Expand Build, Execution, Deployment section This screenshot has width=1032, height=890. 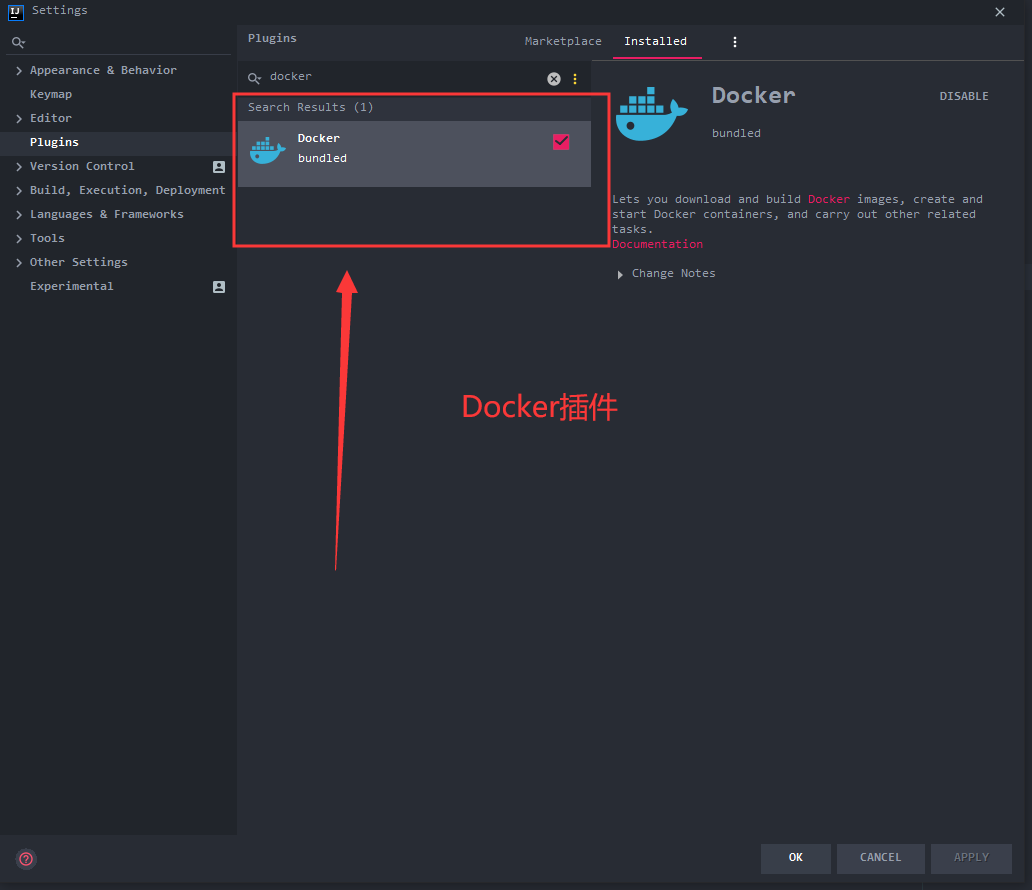pos(19,190)
